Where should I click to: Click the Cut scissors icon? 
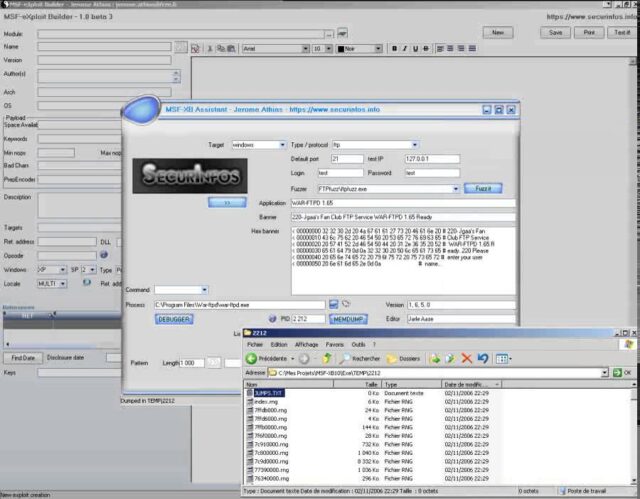(x=210, y=49)
